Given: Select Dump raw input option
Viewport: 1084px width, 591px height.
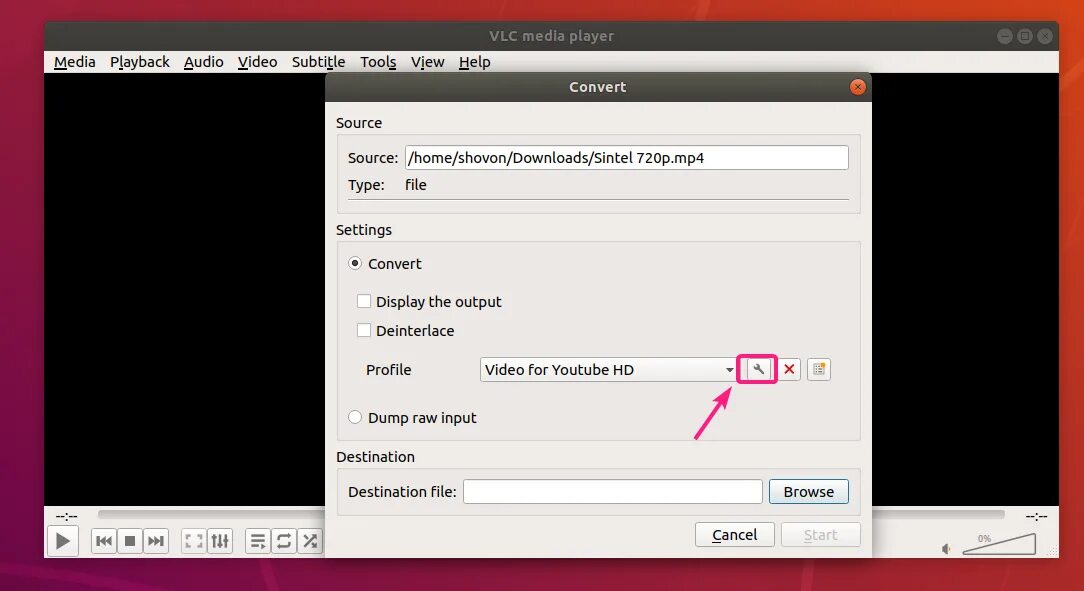Looking at the screenshot, I should click(355, 418).
